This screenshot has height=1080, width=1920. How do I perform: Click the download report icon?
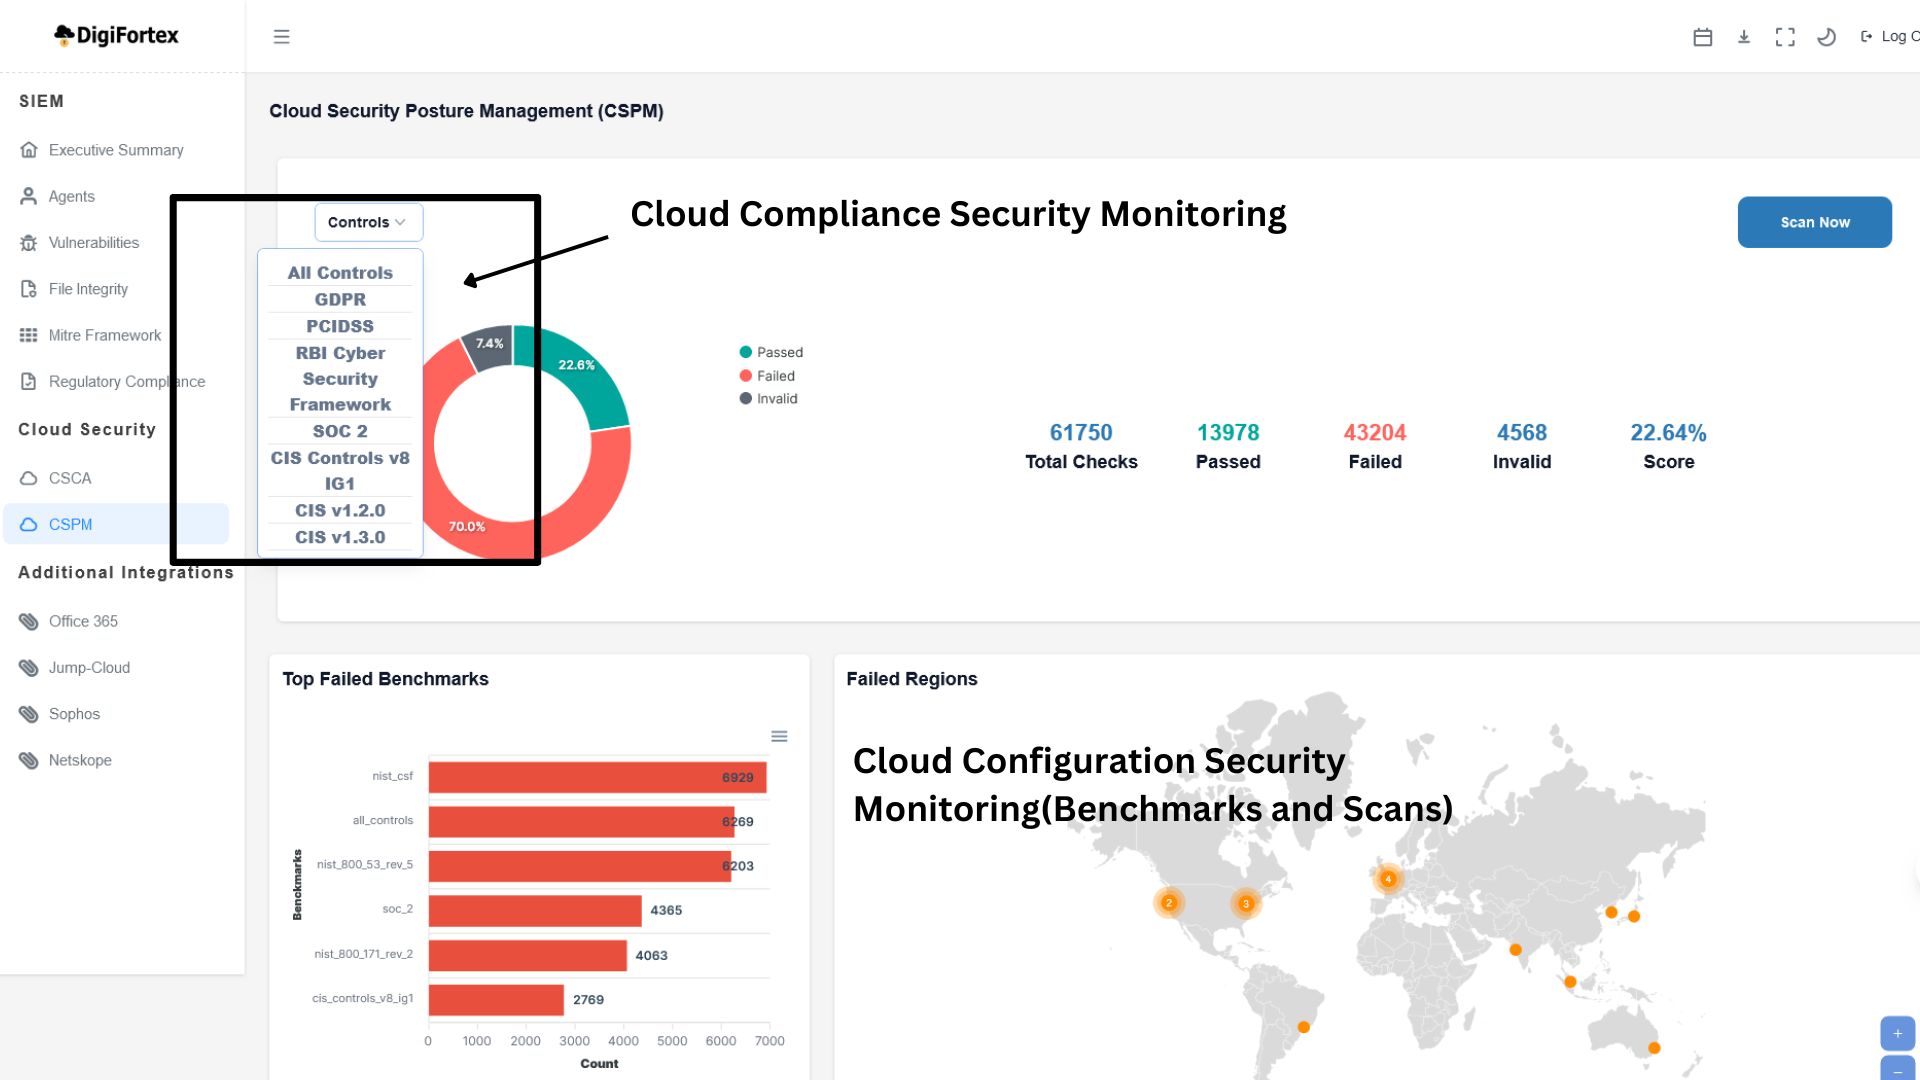1743,37
